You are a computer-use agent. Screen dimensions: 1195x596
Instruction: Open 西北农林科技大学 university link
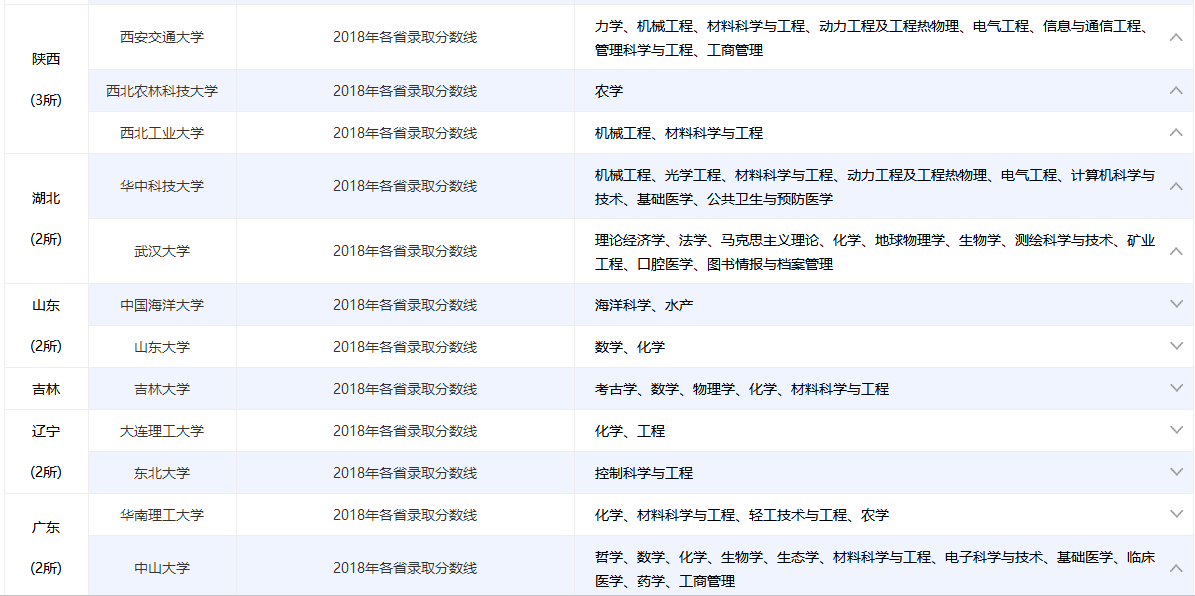(x=162, y=91)
